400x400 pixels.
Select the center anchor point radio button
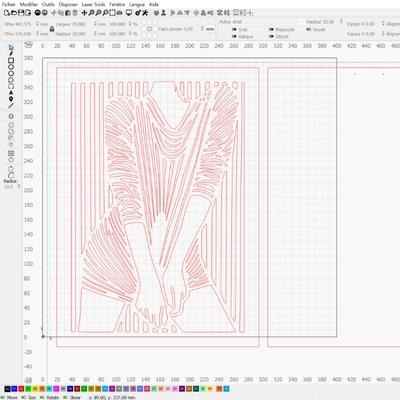[x=149, y=29]
